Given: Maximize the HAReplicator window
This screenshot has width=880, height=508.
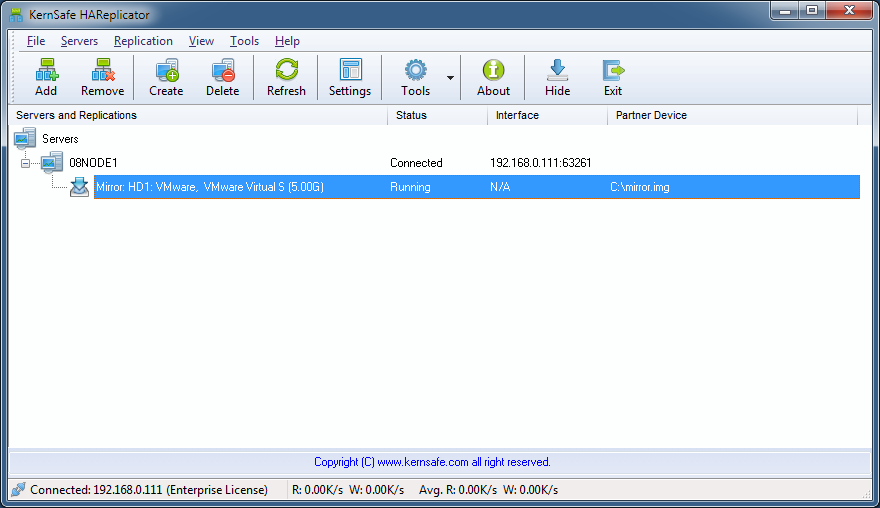Looking at the screenshot, I should [x=812, y=10].
